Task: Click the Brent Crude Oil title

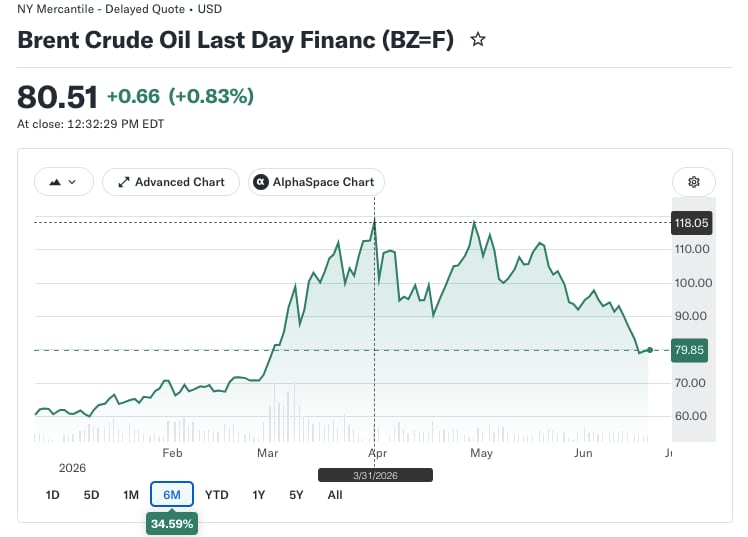Action: point(235,40)
